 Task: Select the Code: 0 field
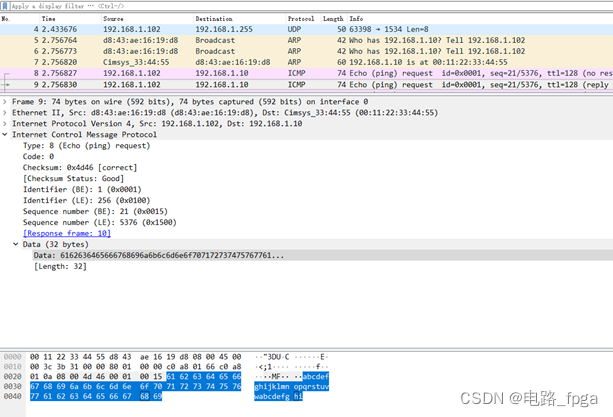point(38,157)
